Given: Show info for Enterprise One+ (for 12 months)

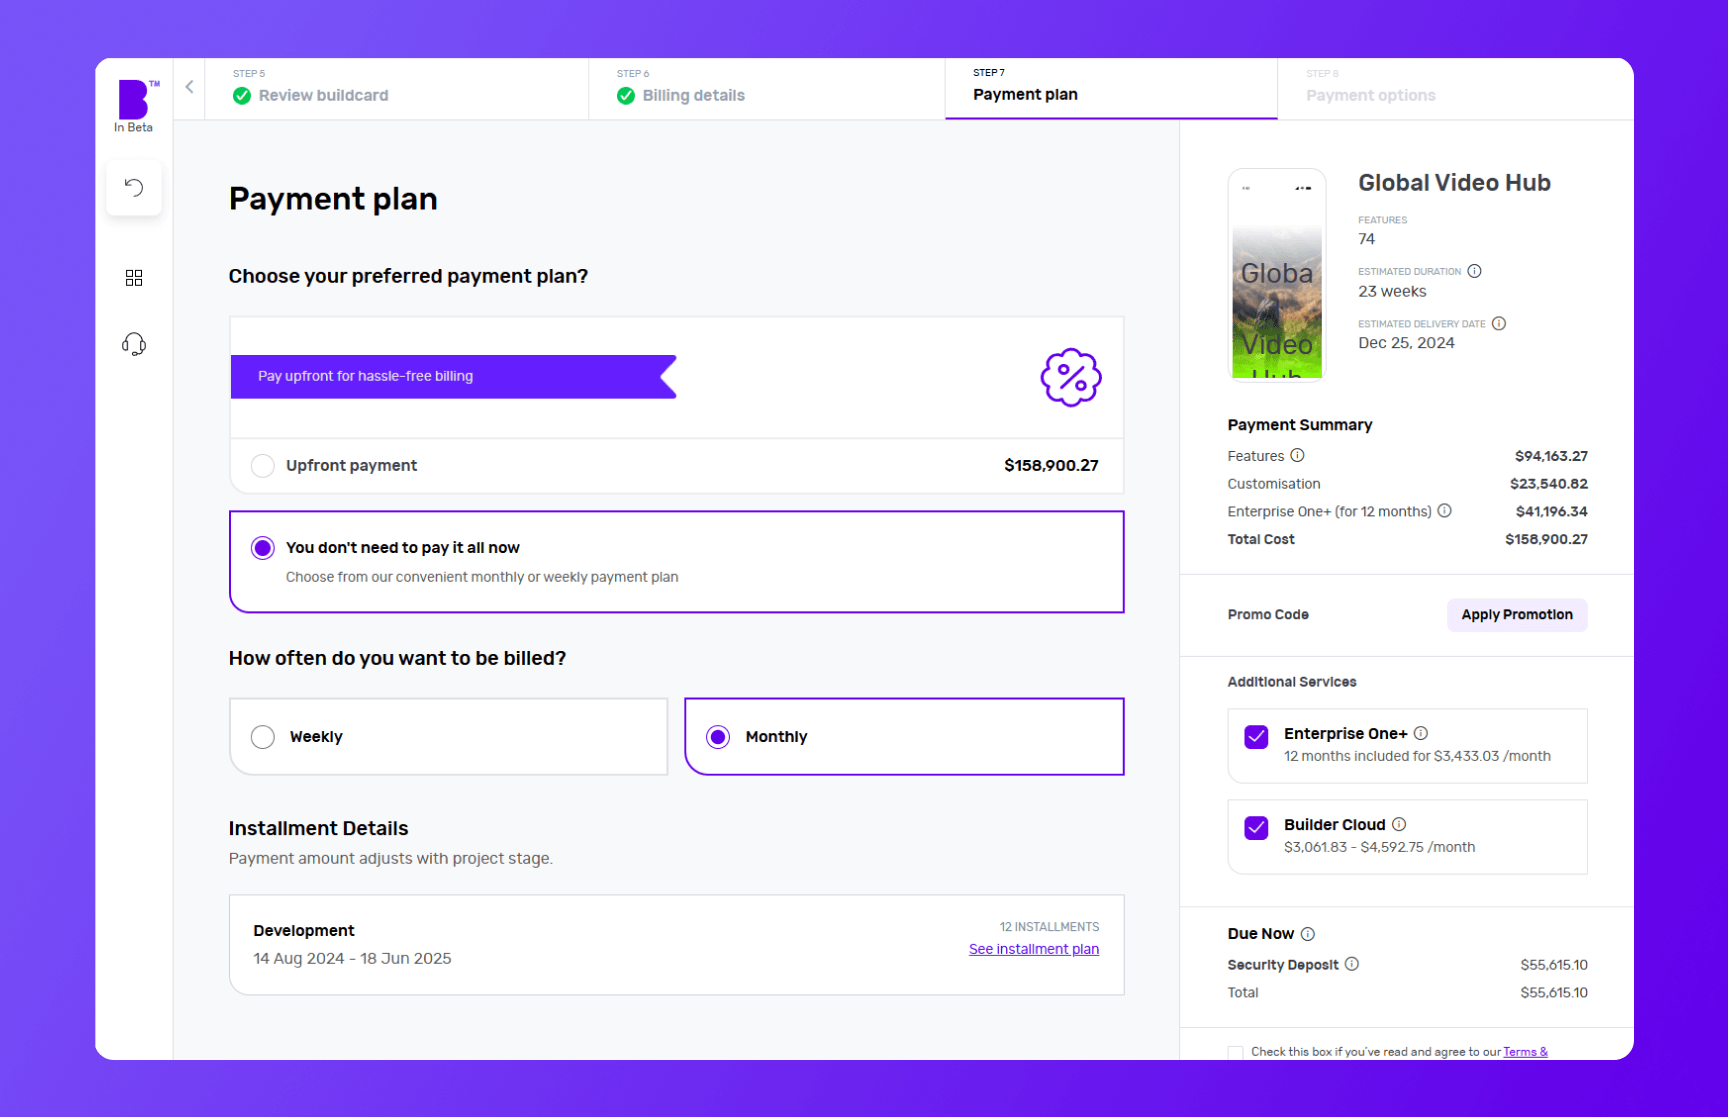Looking at the screenshot, I should [x=1444, y=511].
